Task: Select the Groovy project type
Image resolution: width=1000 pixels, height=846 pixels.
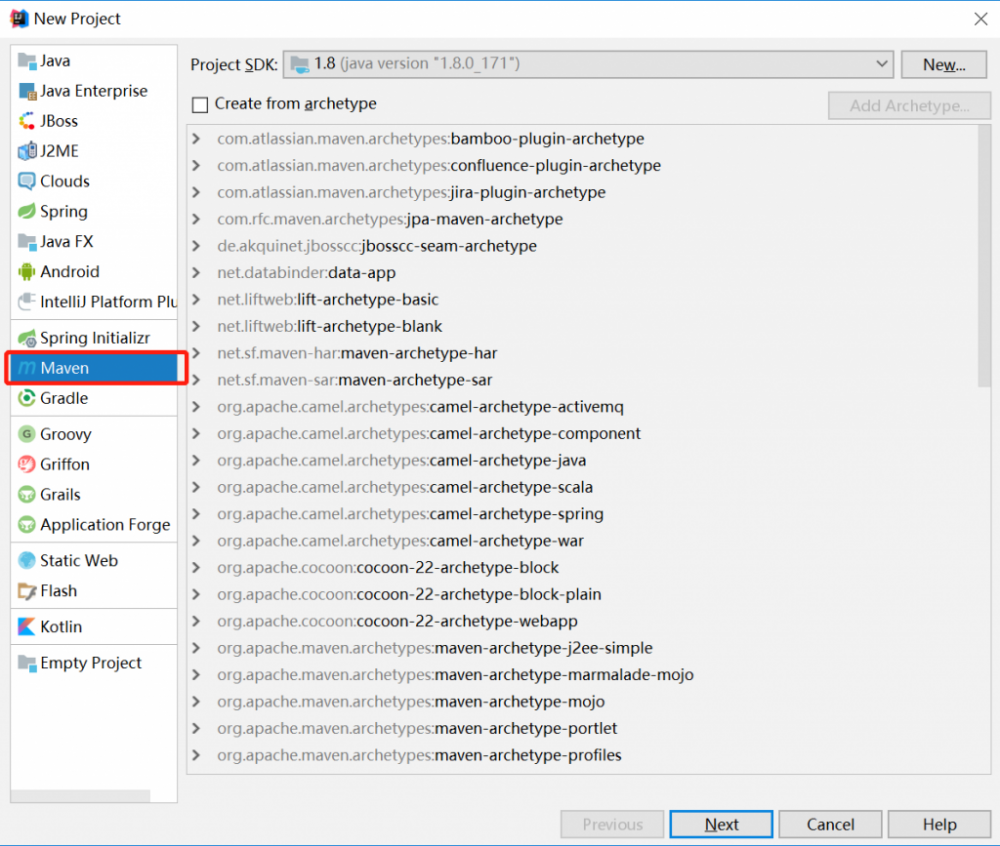Action: [65, 434]
